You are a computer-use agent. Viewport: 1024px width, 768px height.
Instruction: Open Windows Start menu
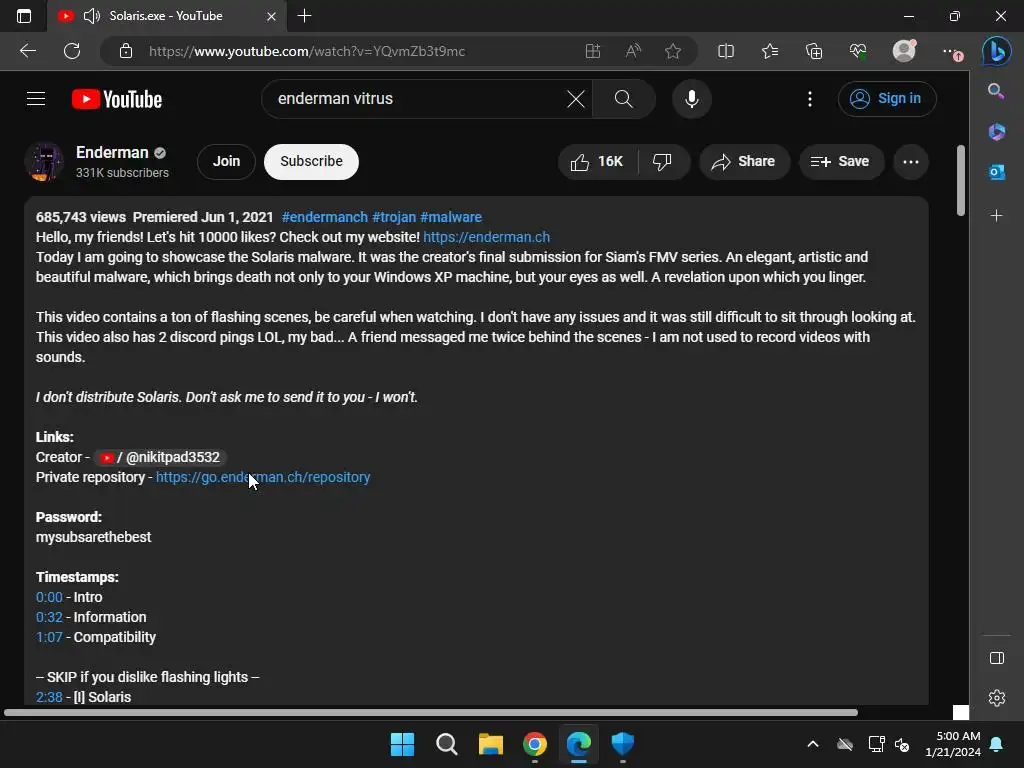click(402, 744)
